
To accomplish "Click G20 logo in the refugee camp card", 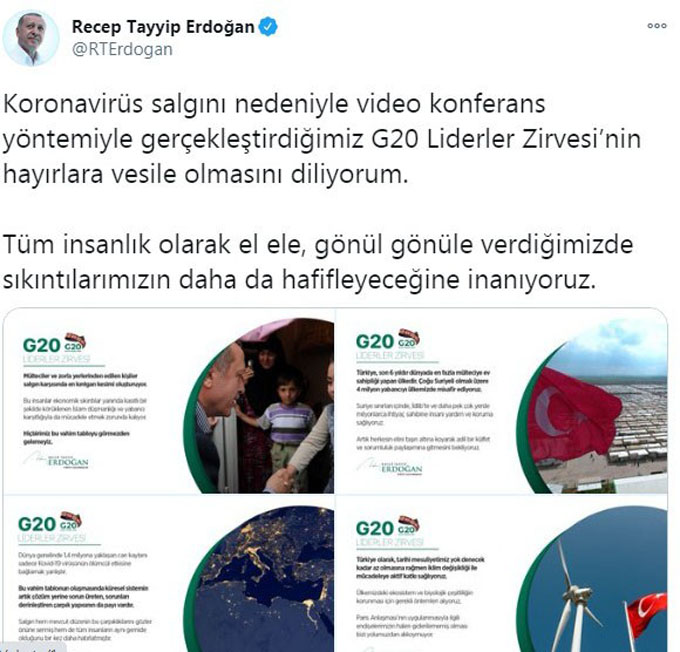I will tap(388, 340).
